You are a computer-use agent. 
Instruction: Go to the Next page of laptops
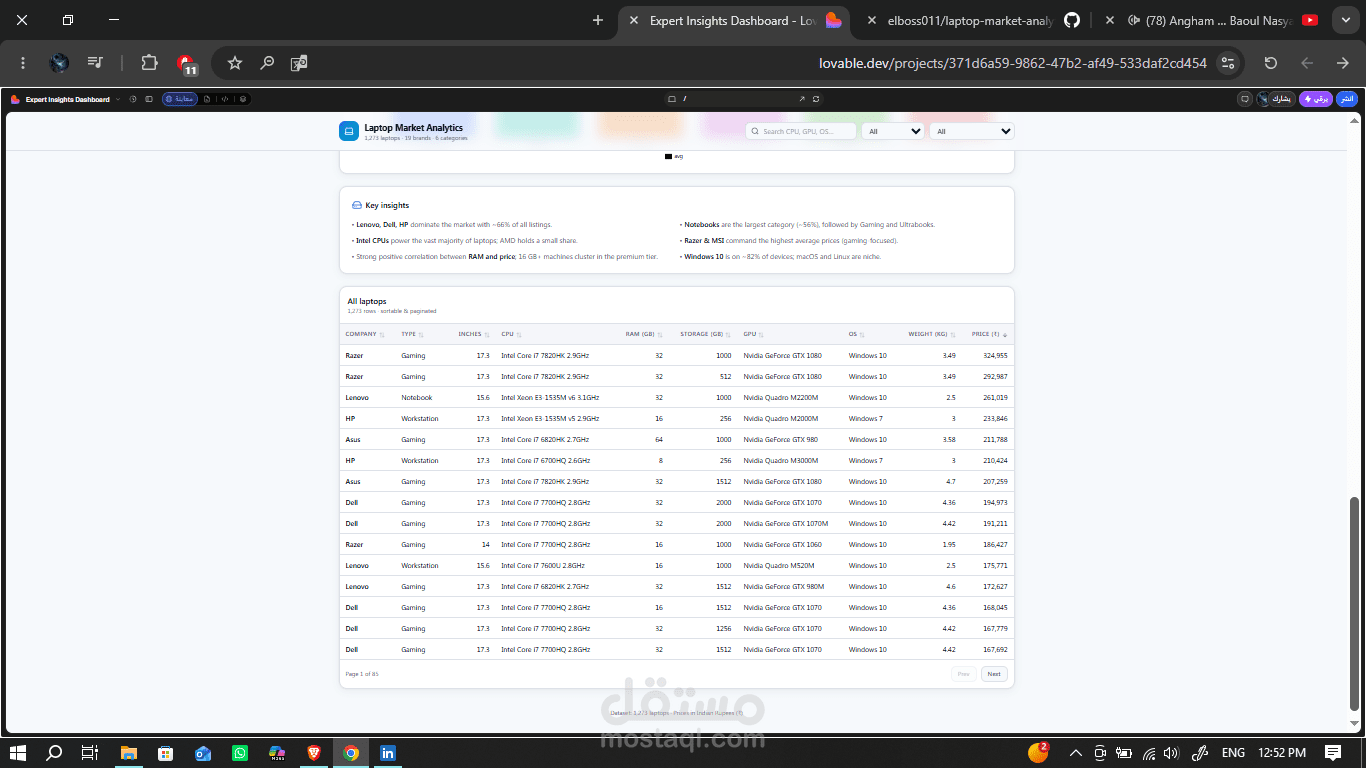[994, 674]
